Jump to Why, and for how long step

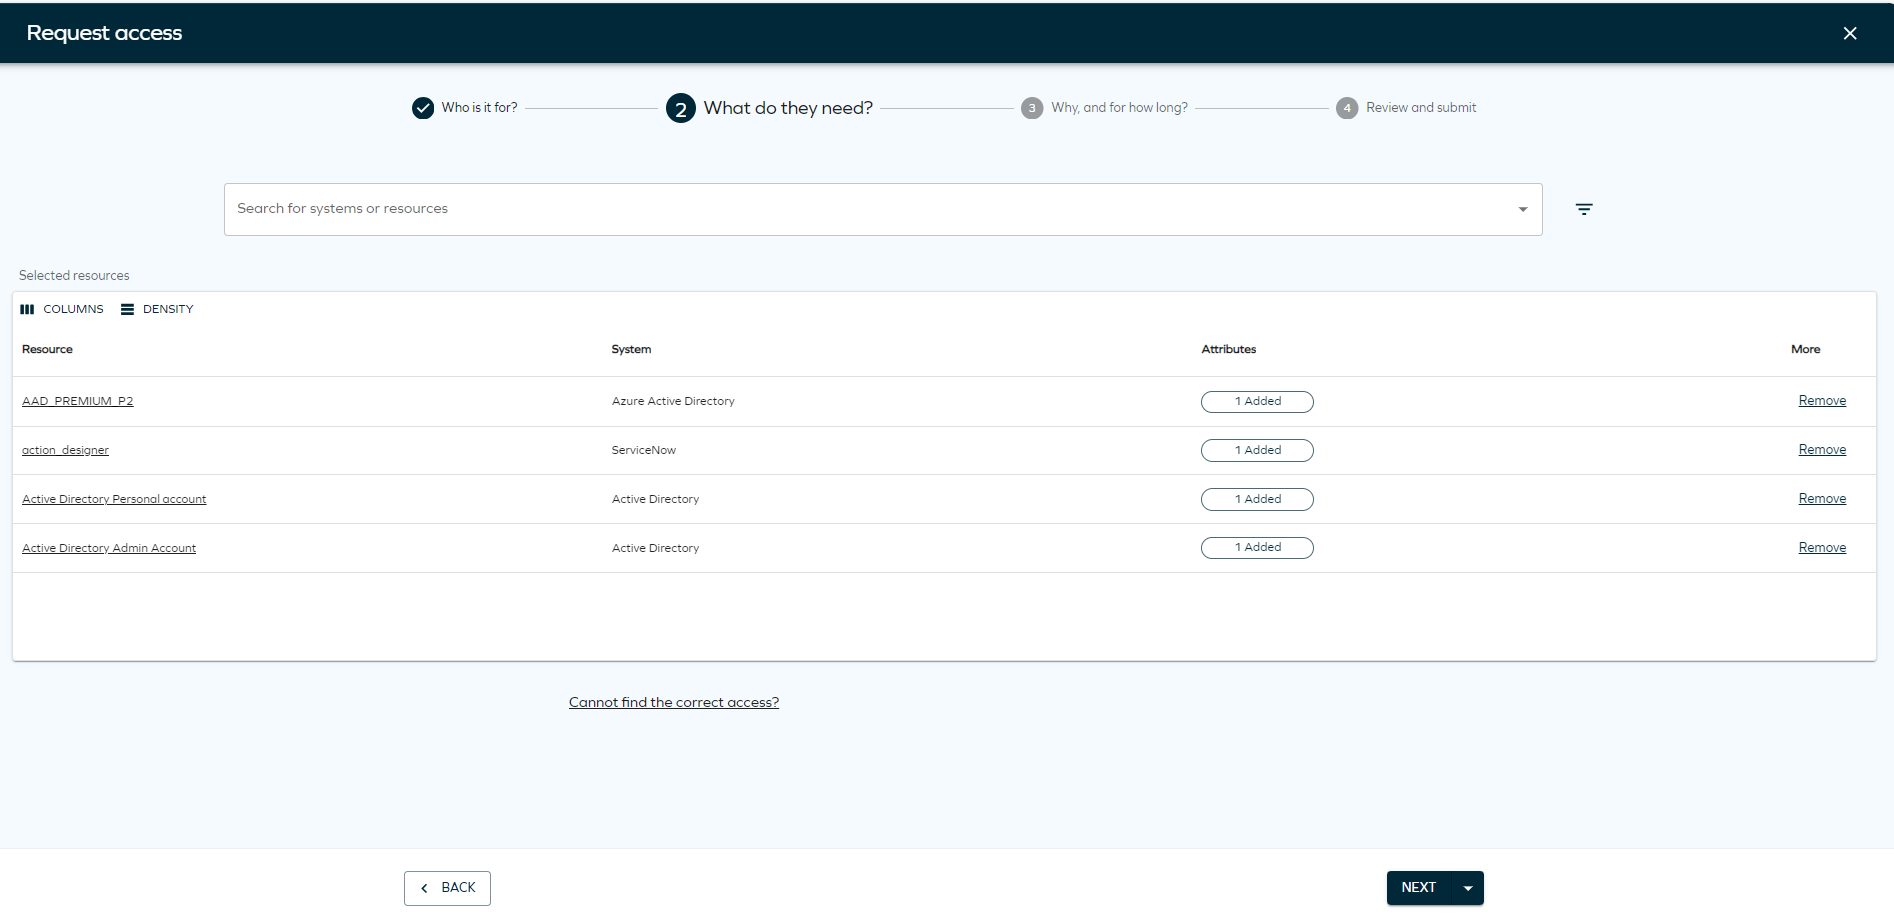point(1105,107)
